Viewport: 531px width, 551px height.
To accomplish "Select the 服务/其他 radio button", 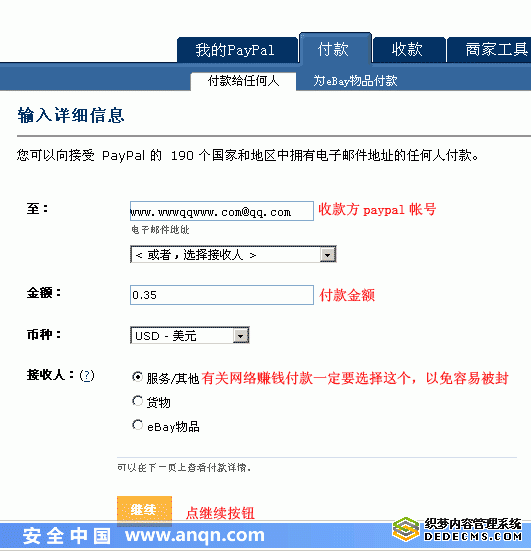I will tap(137, 377).
